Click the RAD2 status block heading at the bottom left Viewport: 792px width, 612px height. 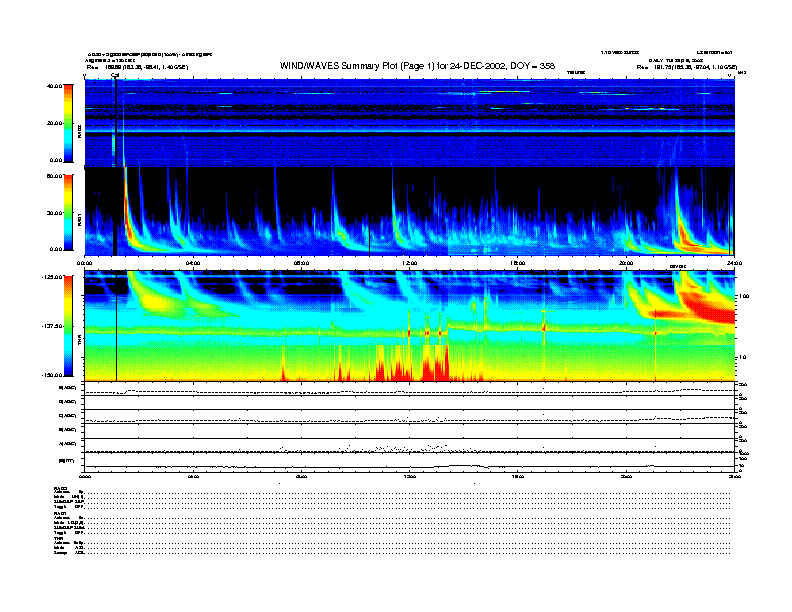61,488
